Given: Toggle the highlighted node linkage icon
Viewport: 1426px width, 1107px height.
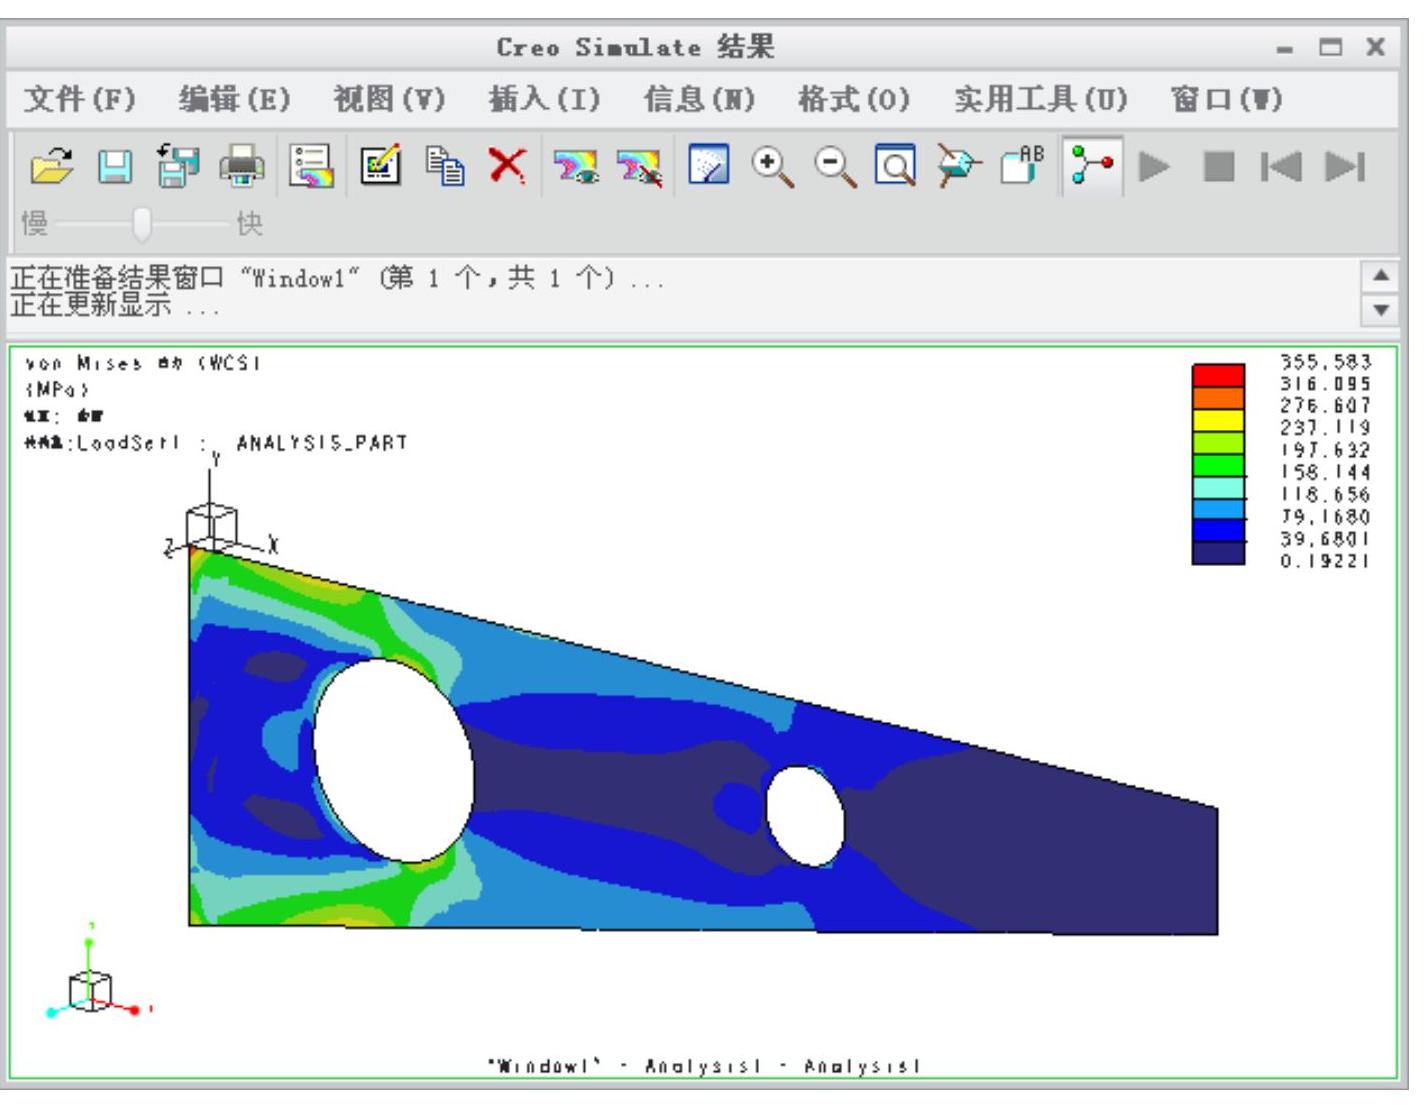Looking at the screenshot, I should [x=1092, y=166].
